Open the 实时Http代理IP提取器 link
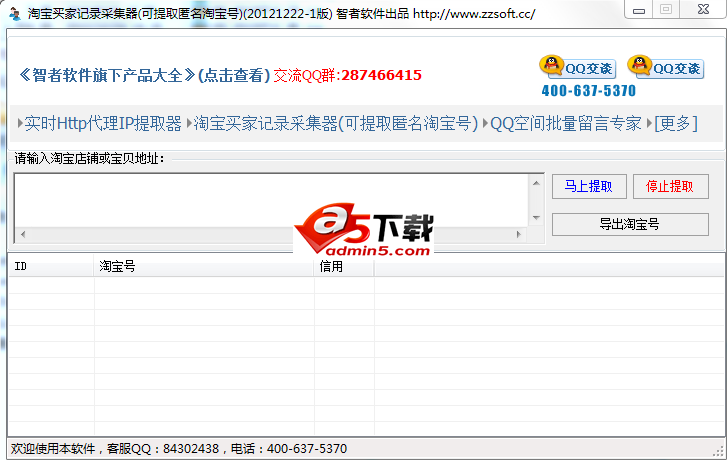The width and height of the screenshot is (727, 460). 102,123
